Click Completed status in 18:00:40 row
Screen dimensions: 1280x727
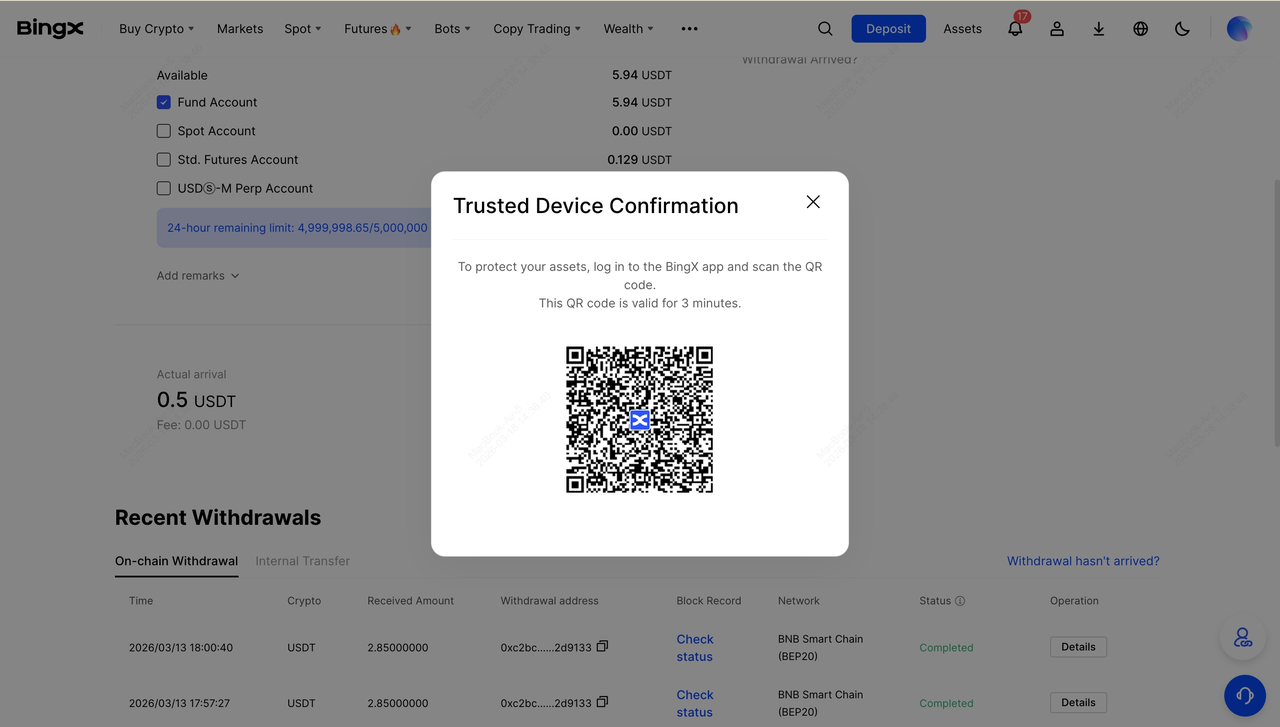[946, 648]
